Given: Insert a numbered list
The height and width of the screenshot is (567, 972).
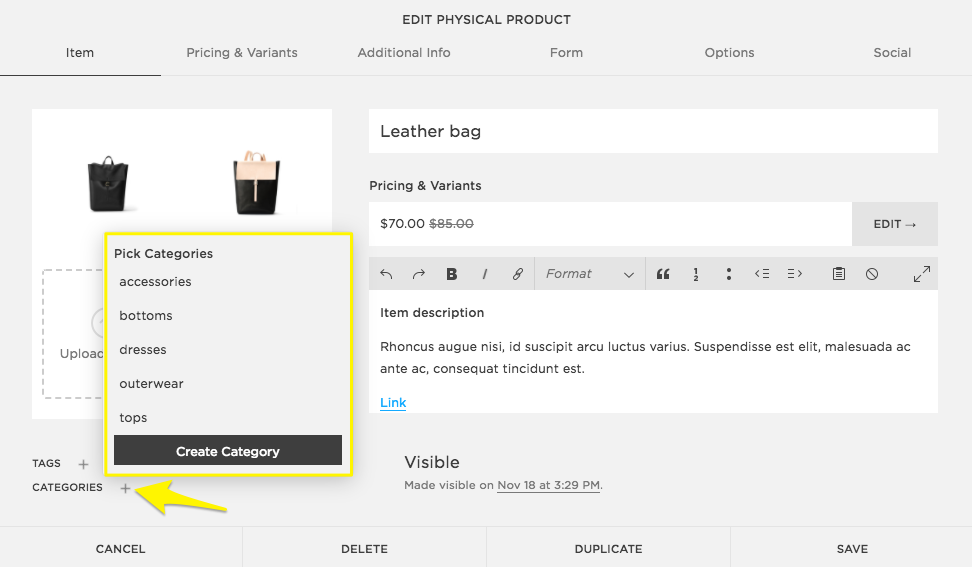Looking at the screenshot, I should (x=695, y=274).
